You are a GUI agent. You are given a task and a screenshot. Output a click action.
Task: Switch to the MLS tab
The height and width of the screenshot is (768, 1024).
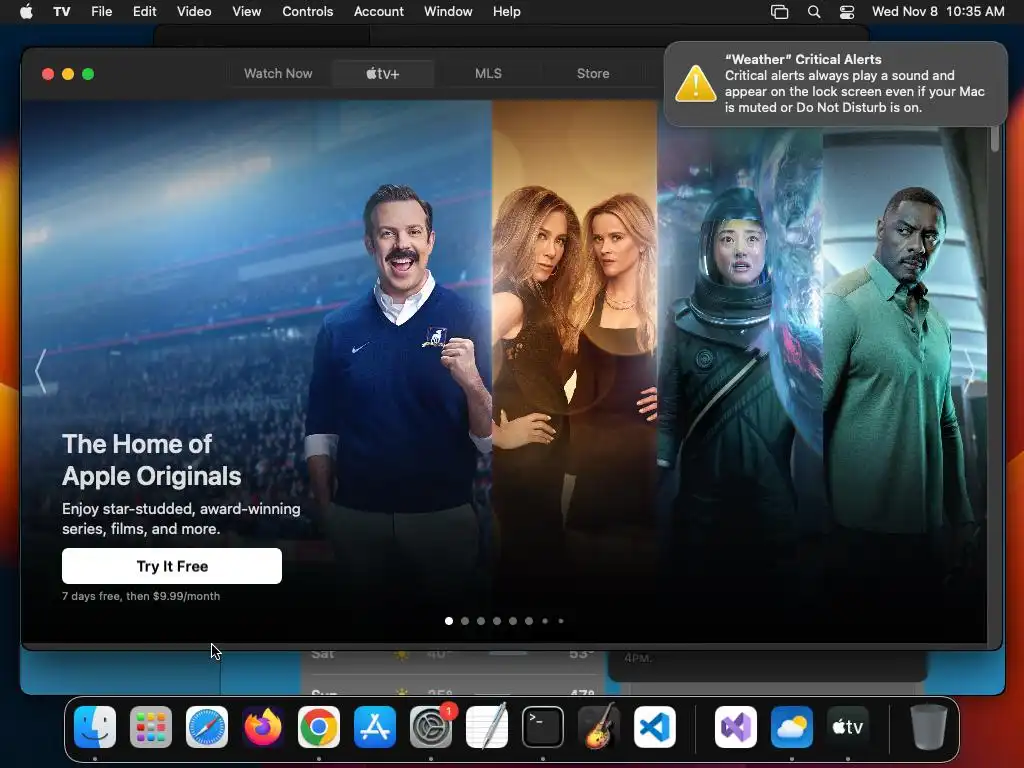pyautogui.click(x=488, y=74)
